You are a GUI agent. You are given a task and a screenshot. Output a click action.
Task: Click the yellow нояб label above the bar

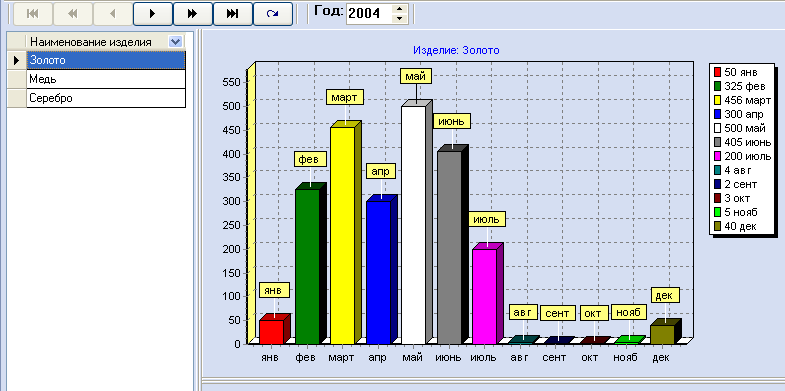click(629, 312)
